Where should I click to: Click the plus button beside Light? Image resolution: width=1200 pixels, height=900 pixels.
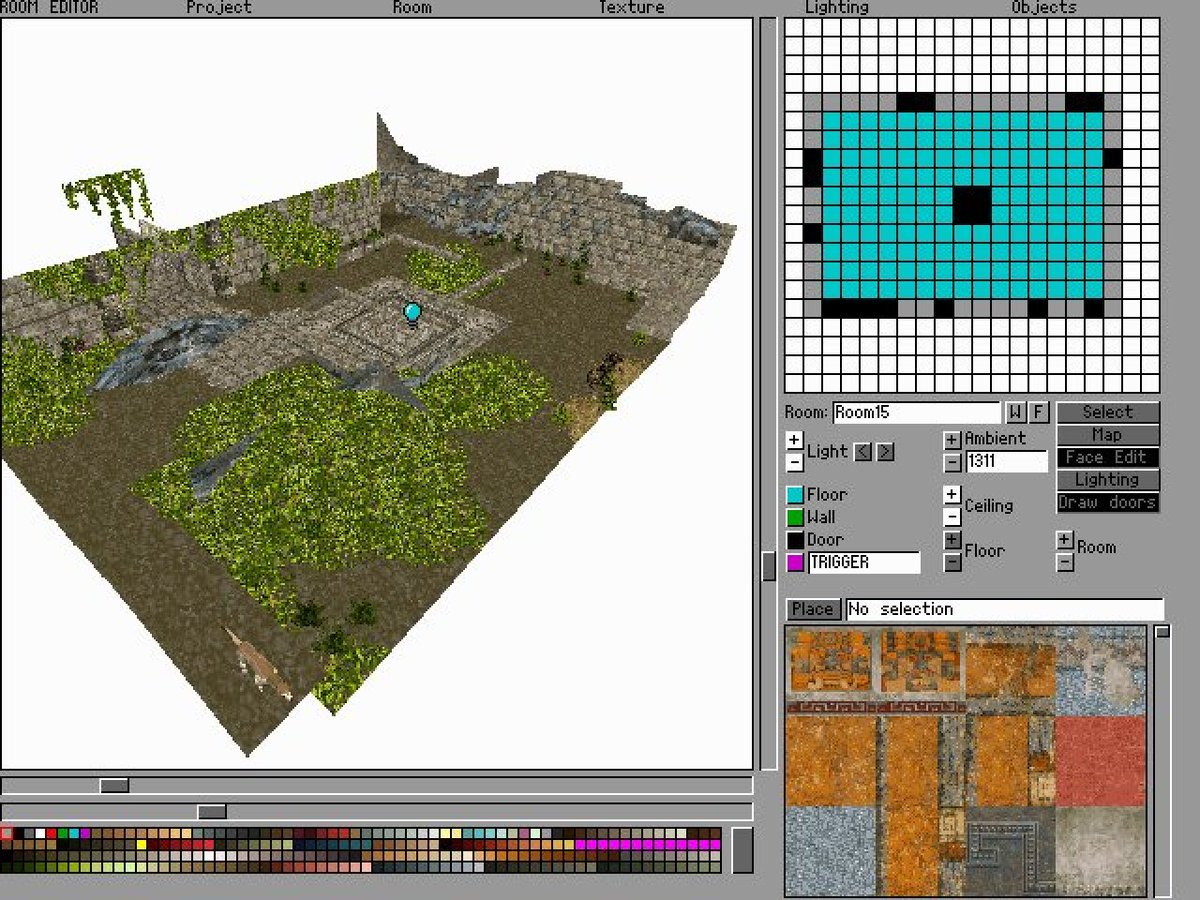click(794, 440)
